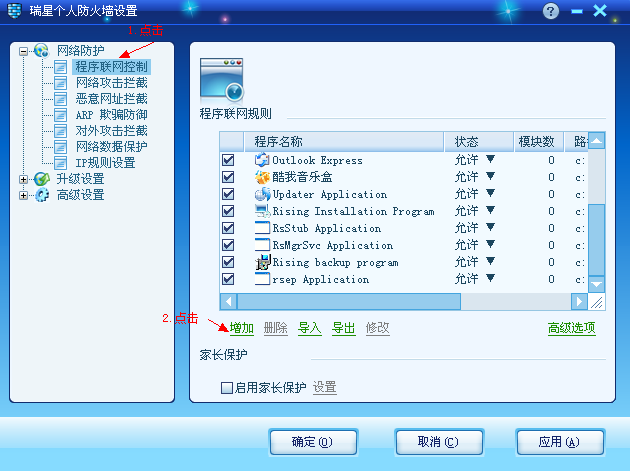This screenshot has width=630, height=471.
Task: Open status dropdown for RsMgrSvc Application
Action: point(490,244)
